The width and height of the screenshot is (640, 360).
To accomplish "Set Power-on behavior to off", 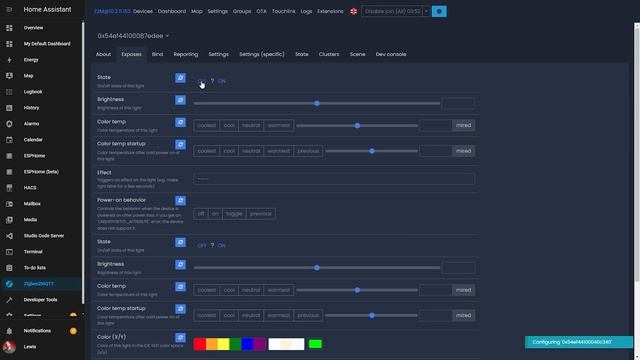I will point(201,214).
